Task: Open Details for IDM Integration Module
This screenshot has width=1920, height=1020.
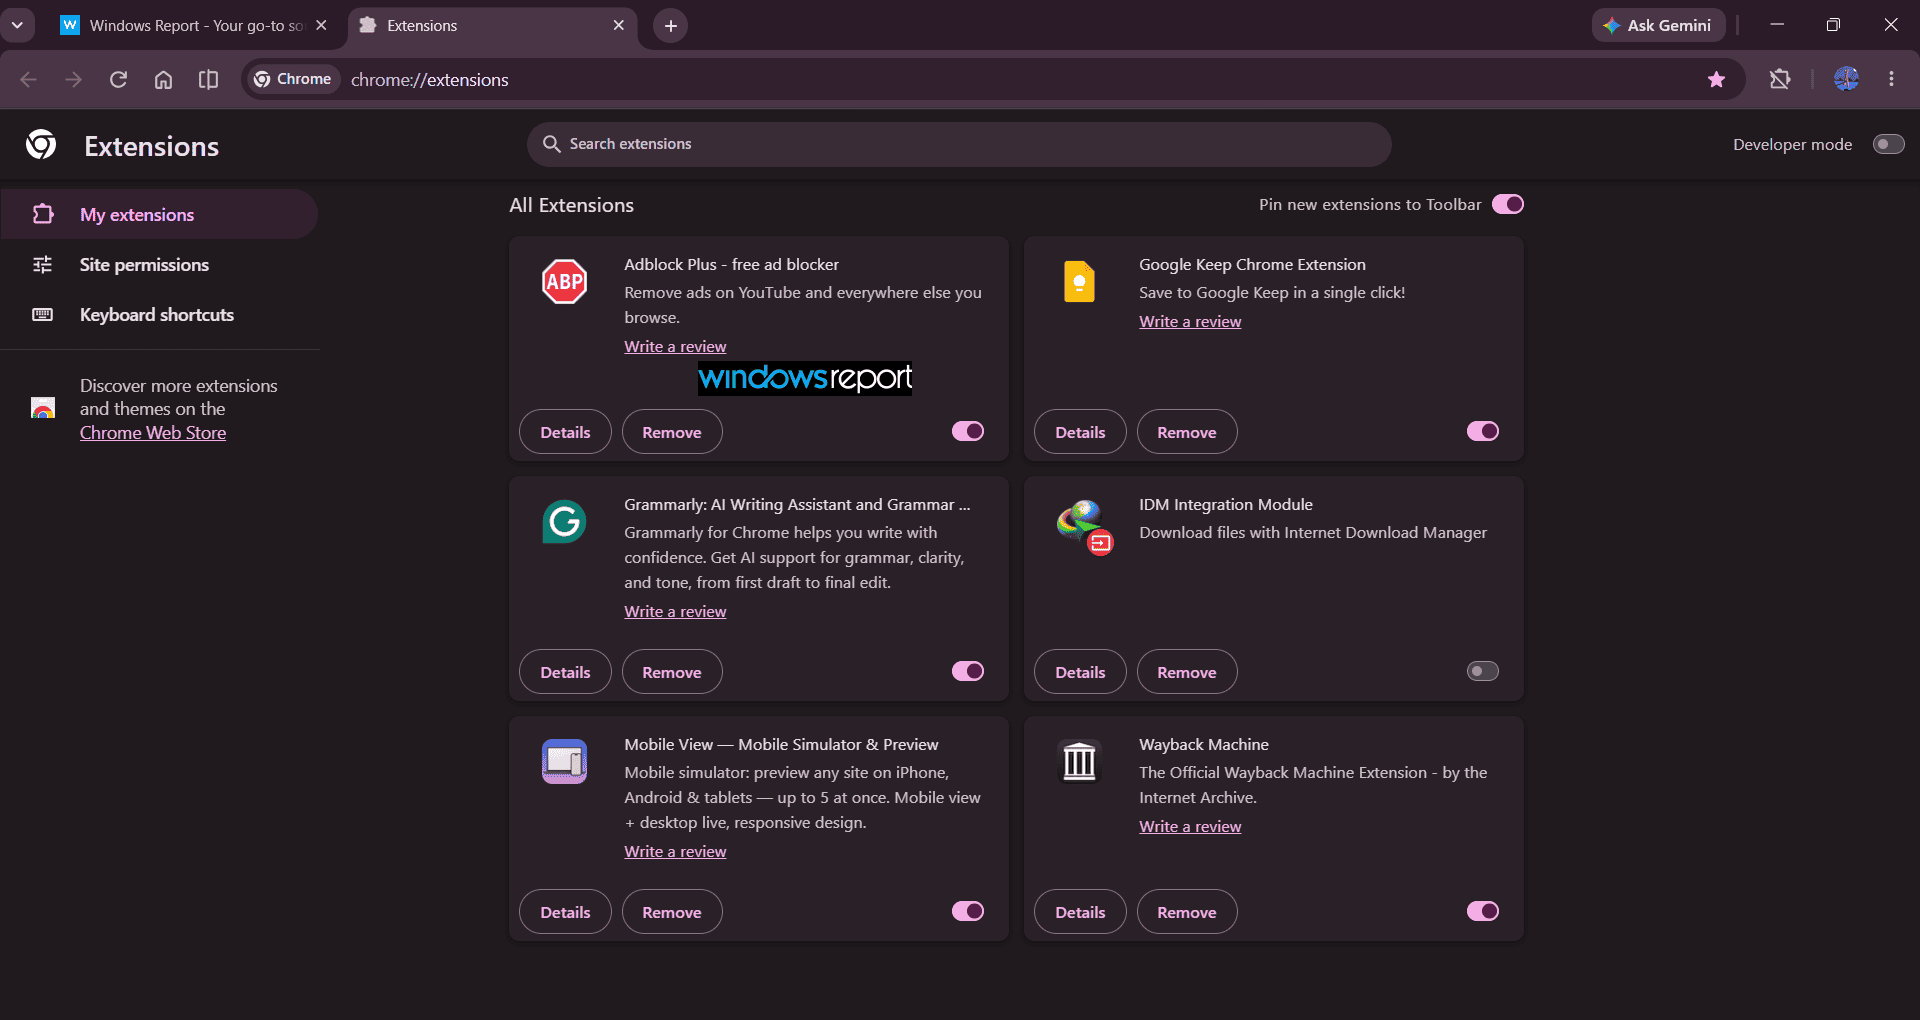Action: click(1080, 672)
